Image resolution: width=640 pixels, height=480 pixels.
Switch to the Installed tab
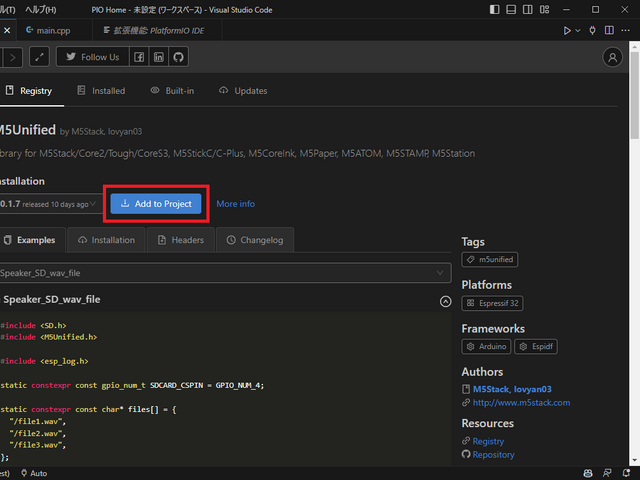101,91
